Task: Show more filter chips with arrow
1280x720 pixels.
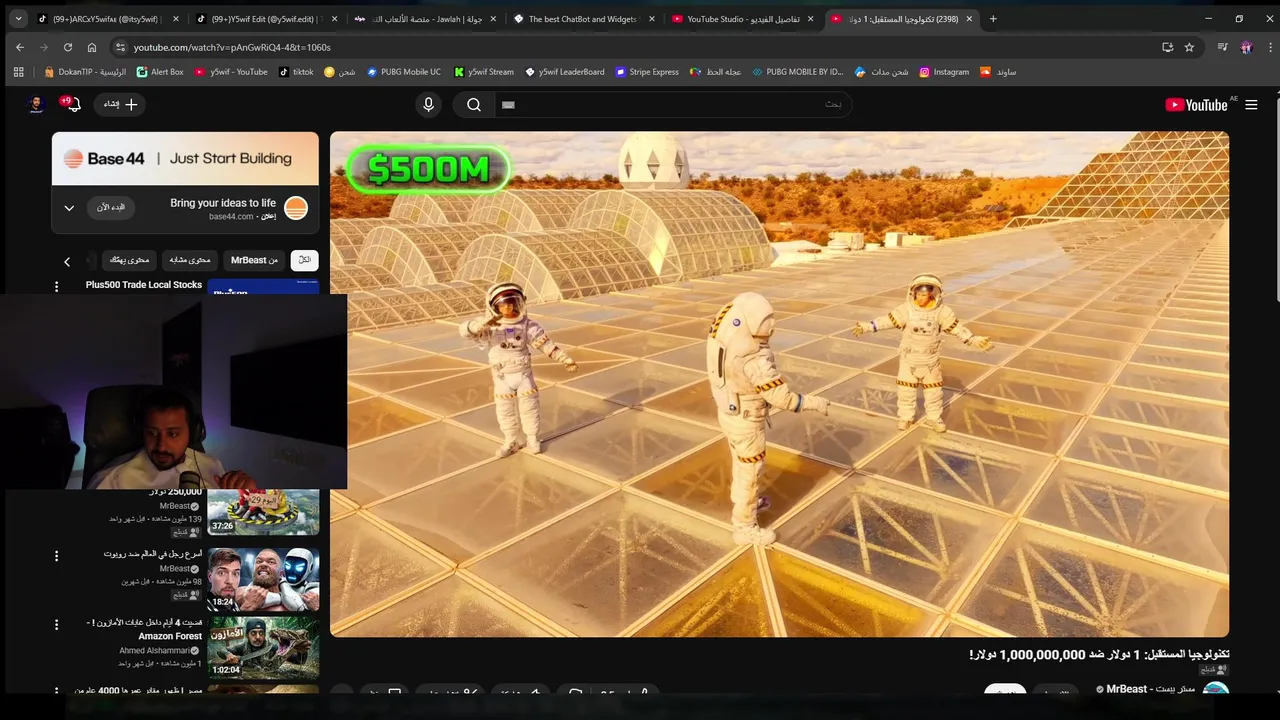Action: [x=67, y=262]
